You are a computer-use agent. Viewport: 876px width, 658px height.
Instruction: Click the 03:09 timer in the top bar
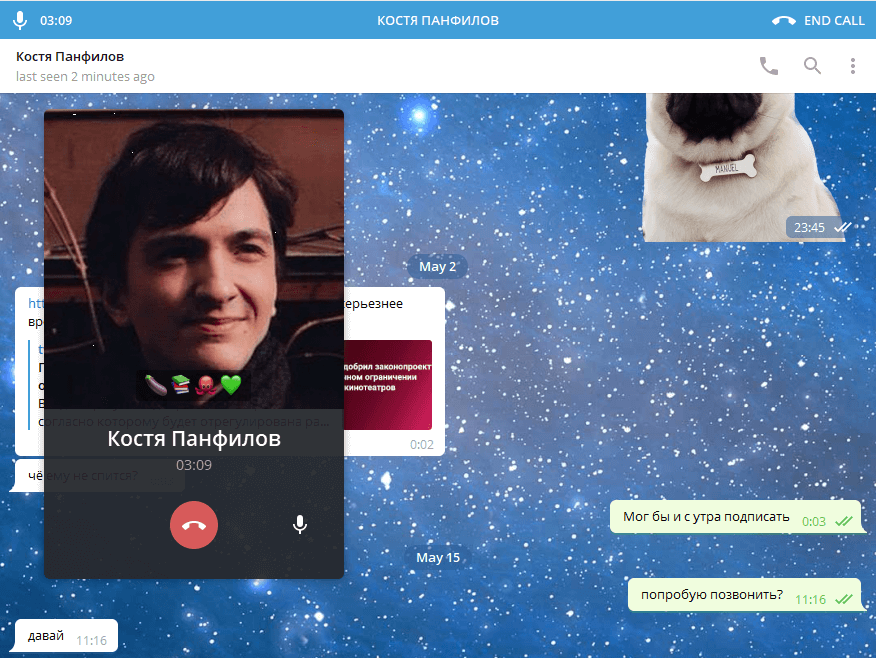click(56, 21)
